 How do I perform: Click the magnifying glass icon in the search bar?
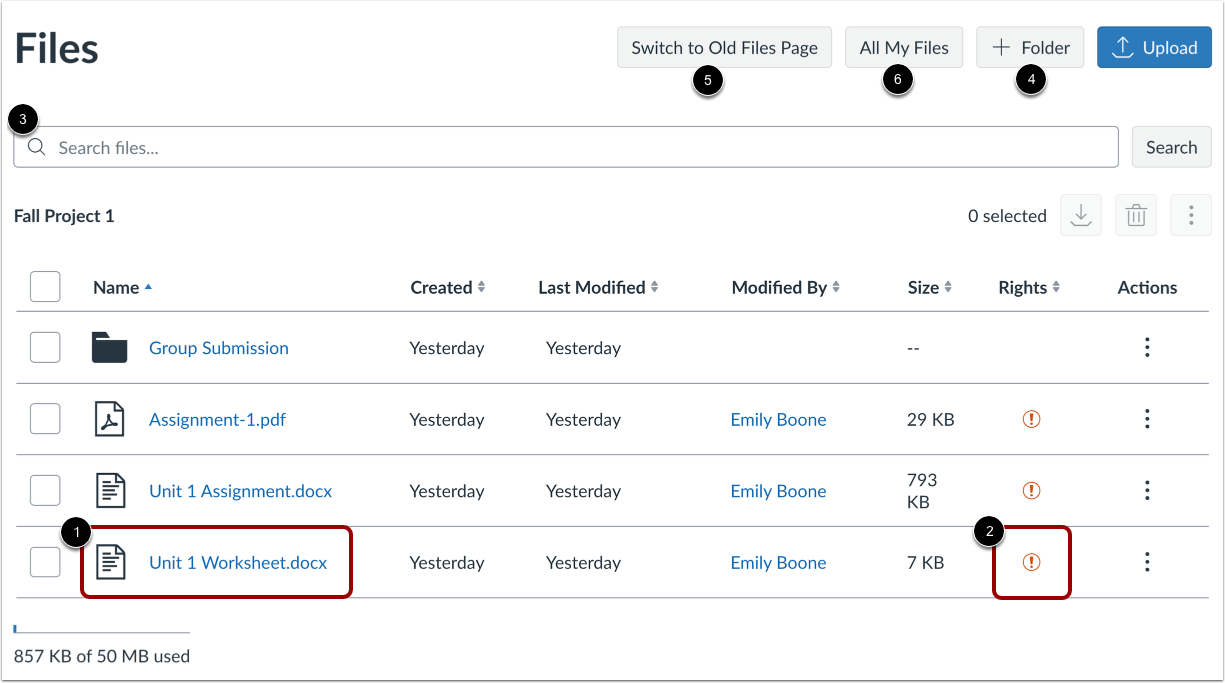point(36,146)
